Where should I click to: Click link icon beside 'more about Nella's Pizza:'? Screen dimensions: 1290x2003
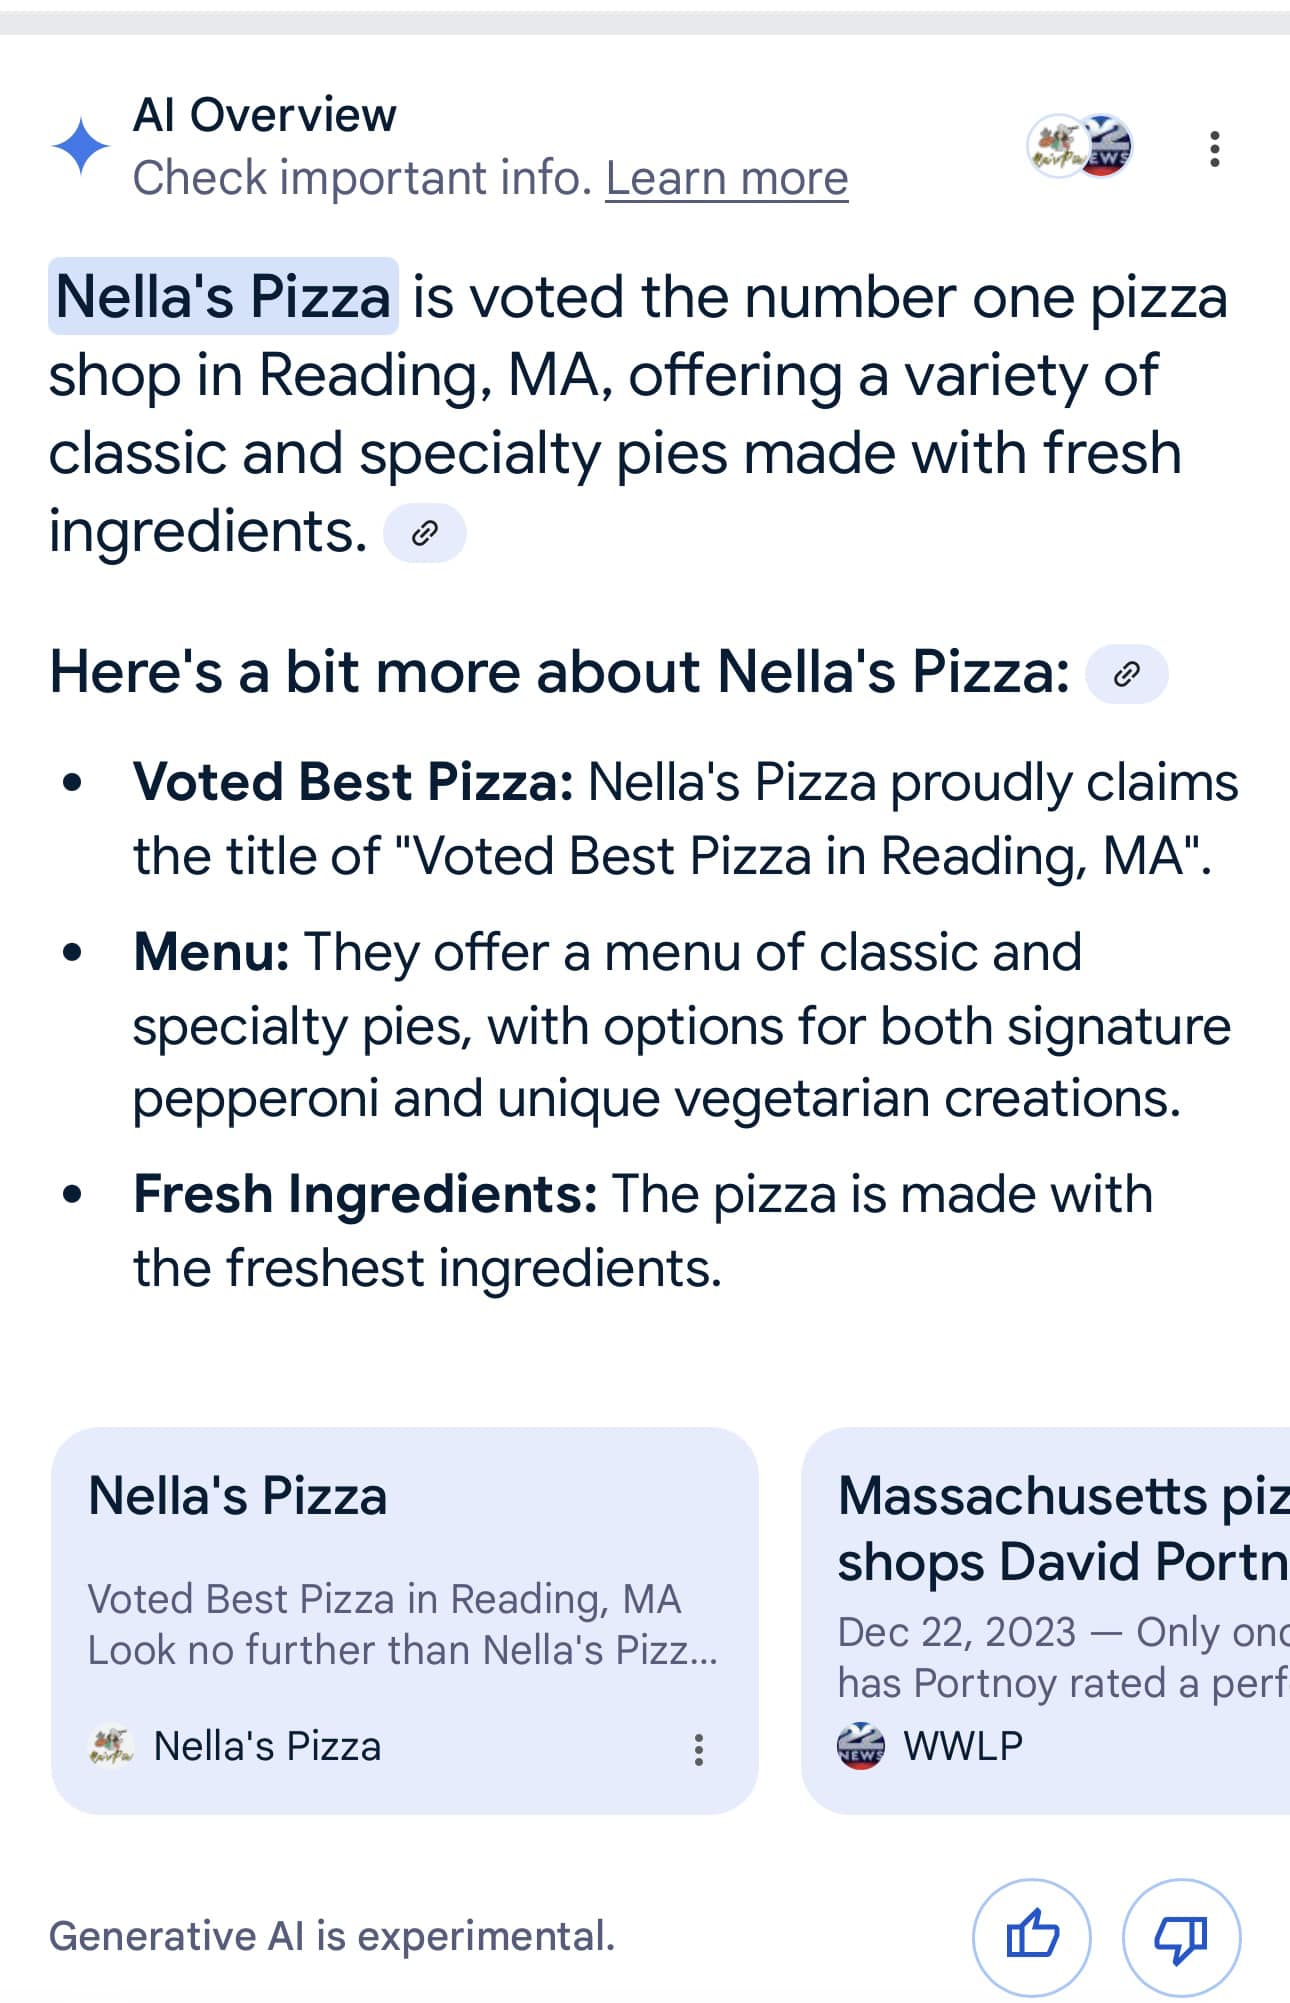tap(1127, 674)
